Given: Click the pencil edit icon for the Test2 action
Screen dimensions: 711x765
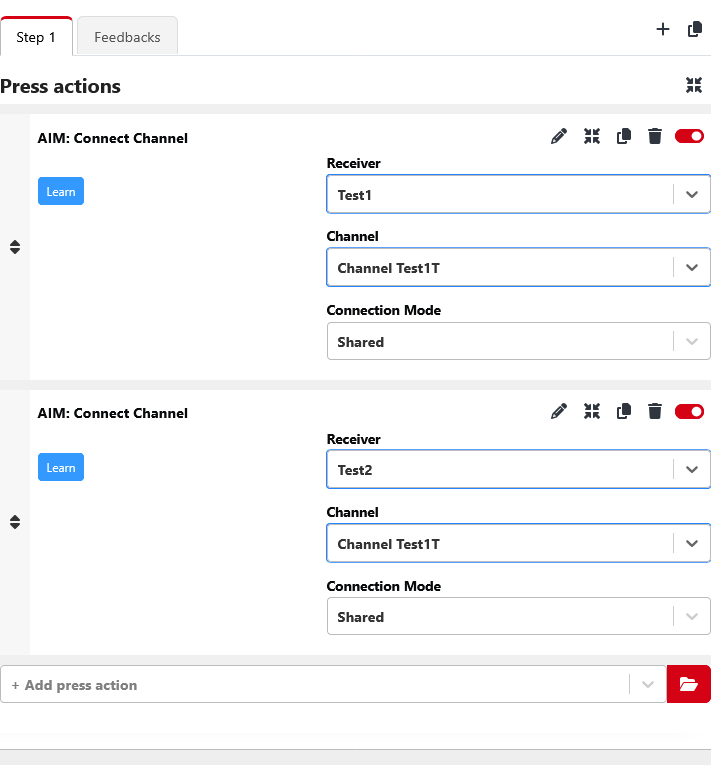Looking at the screenshot, I should pos(559,411).
